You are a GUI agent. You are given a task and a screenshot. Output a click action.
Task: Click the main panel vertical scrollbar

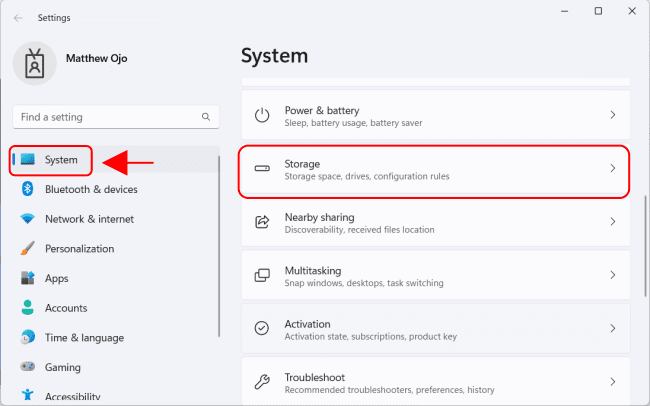point(645,246)
